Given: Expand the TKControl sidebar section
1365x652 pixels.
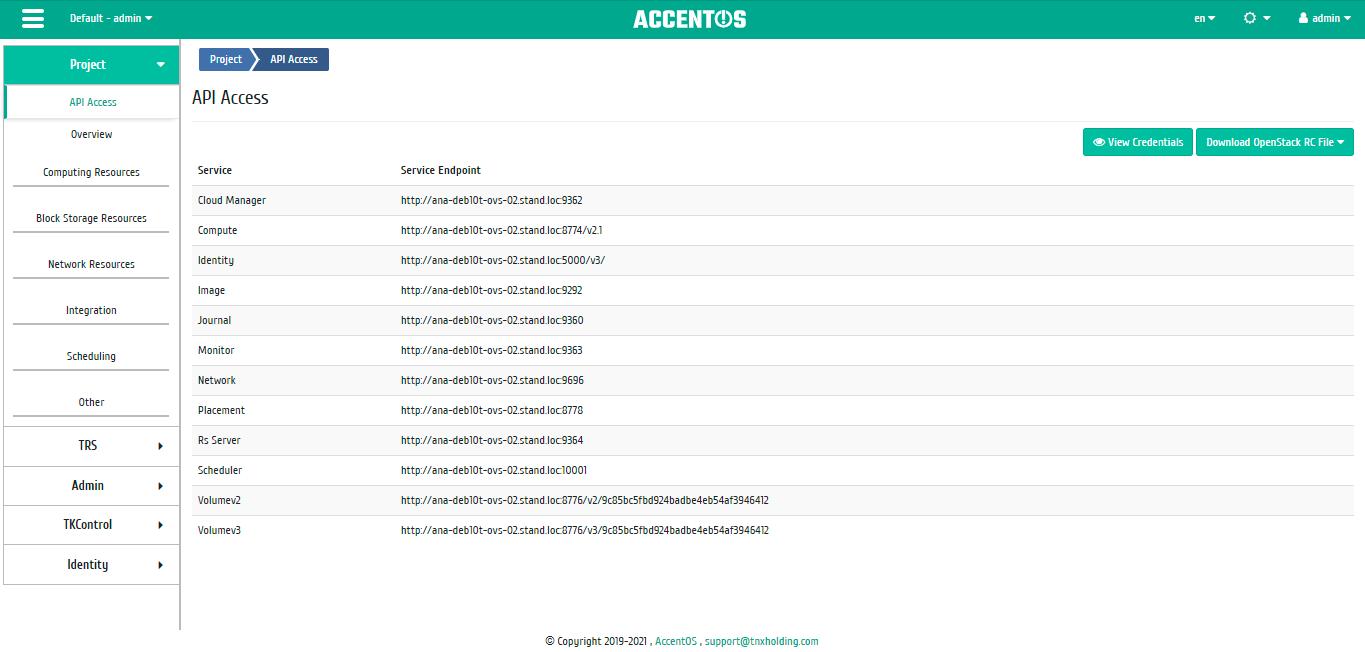Looking at the screenshot, I should coord(92,525).
